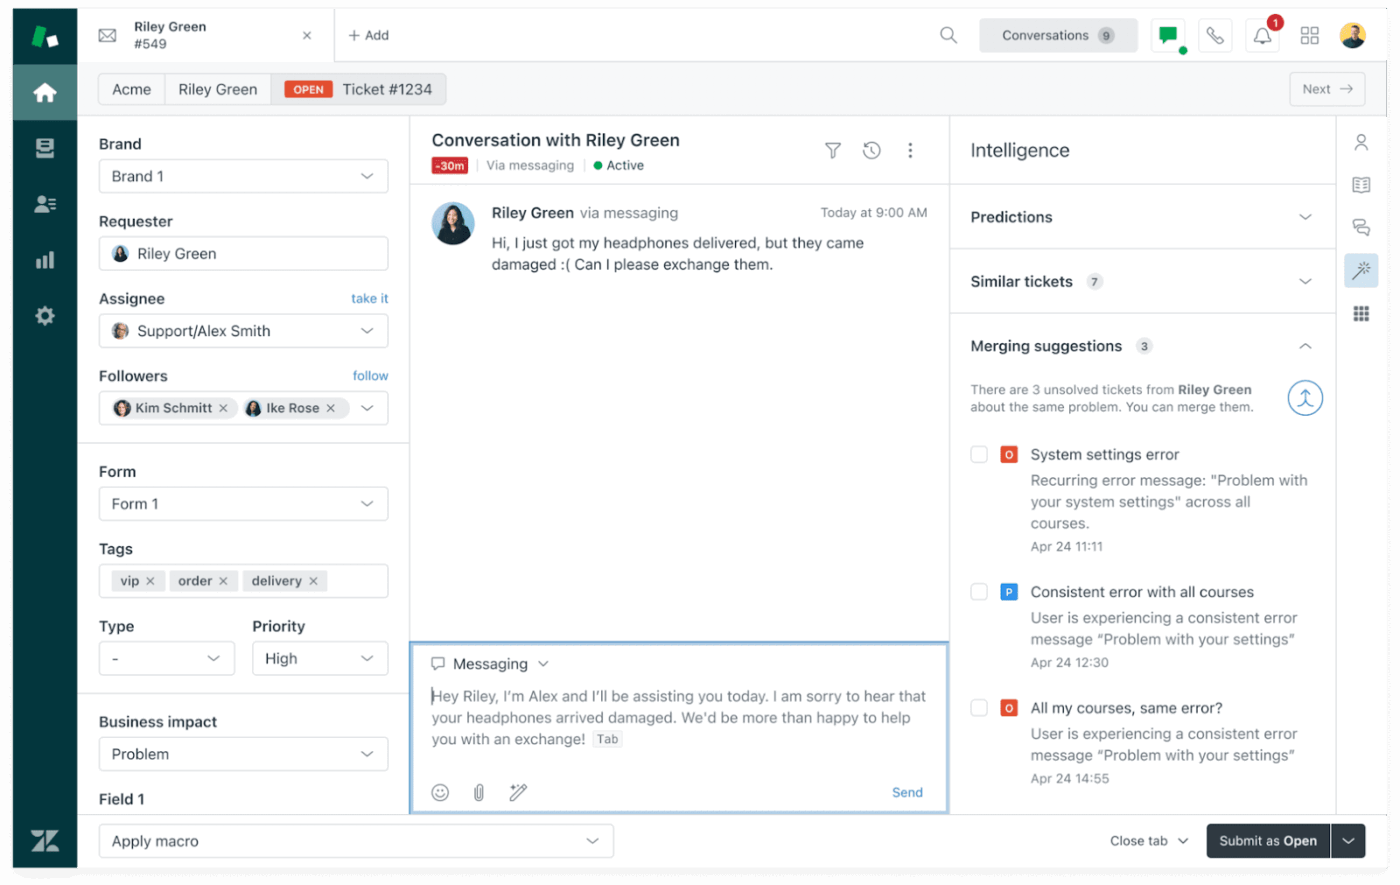Open the Priority dropdown showing High
The height and width of the screenshot is (885, 1400).
pos(320,658)
